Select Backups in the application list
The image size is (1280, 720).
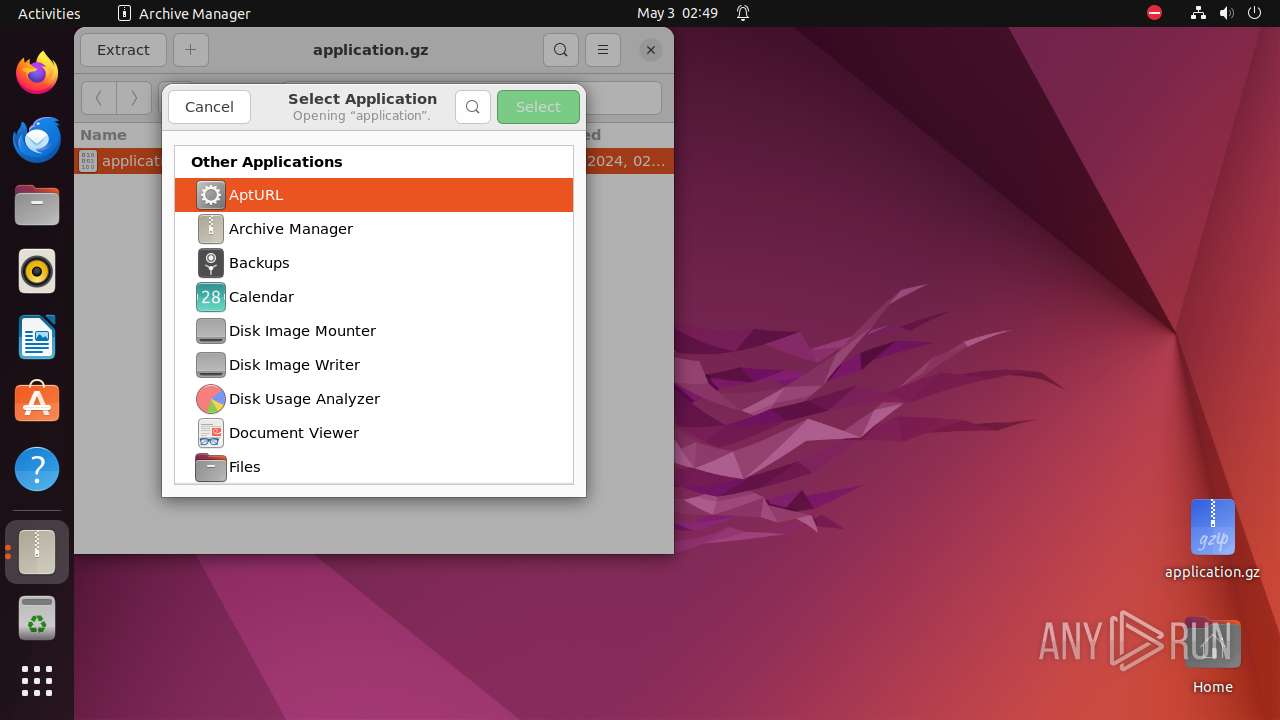pos(374,263)
